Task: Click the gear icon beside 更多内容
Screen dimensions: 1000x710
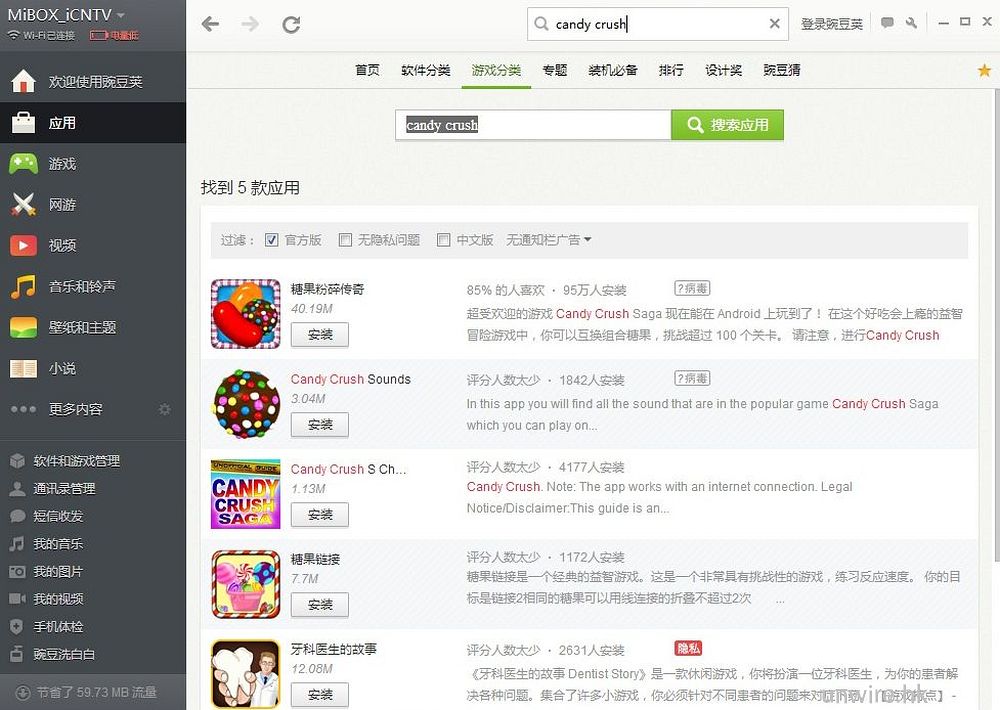Action: [x=165, y=410]
